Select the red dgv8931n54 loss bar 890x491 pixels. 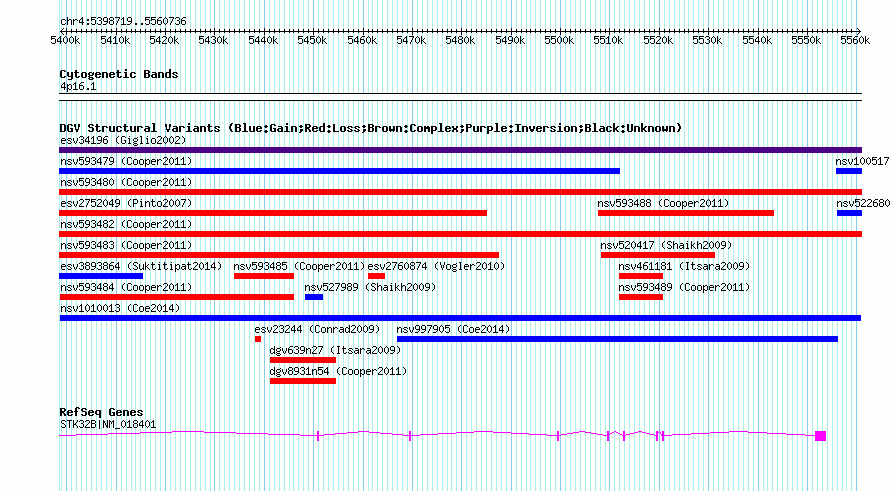pyautogui.click(x=303, y=381)
